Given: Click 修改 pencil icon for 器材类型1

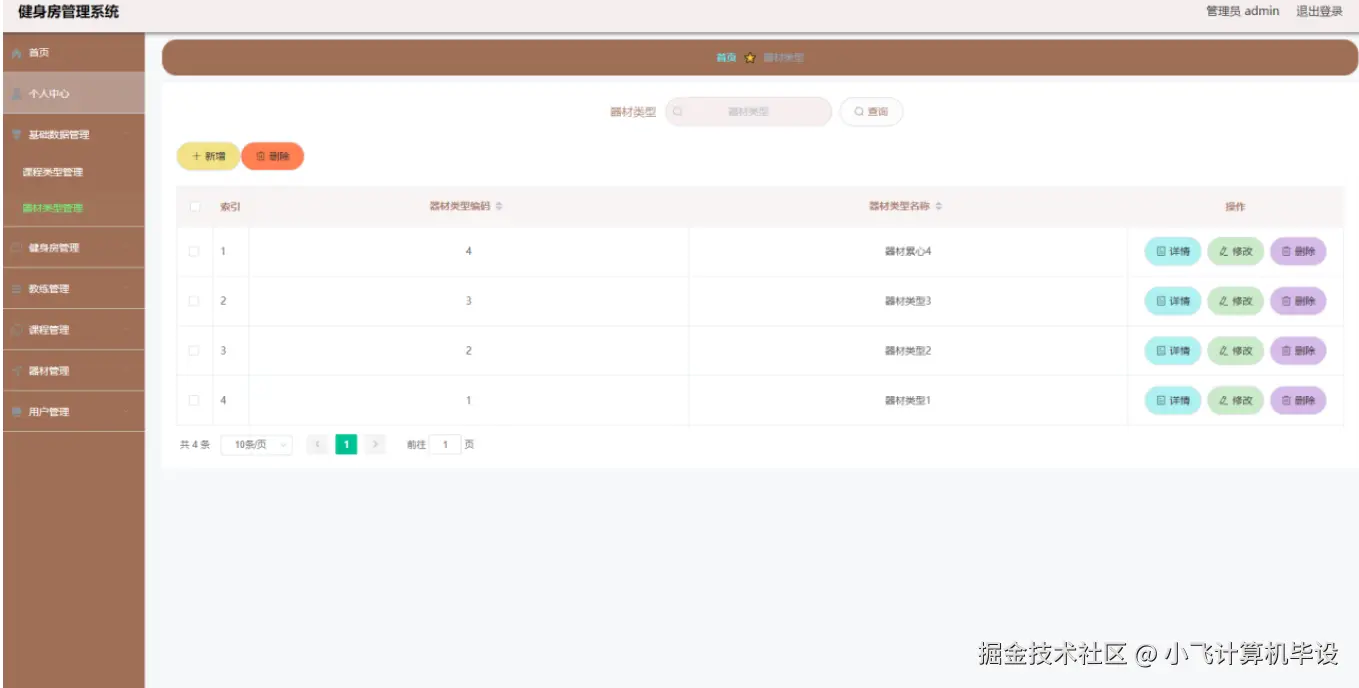Looking at the screenshot, I should (1223, 401).
